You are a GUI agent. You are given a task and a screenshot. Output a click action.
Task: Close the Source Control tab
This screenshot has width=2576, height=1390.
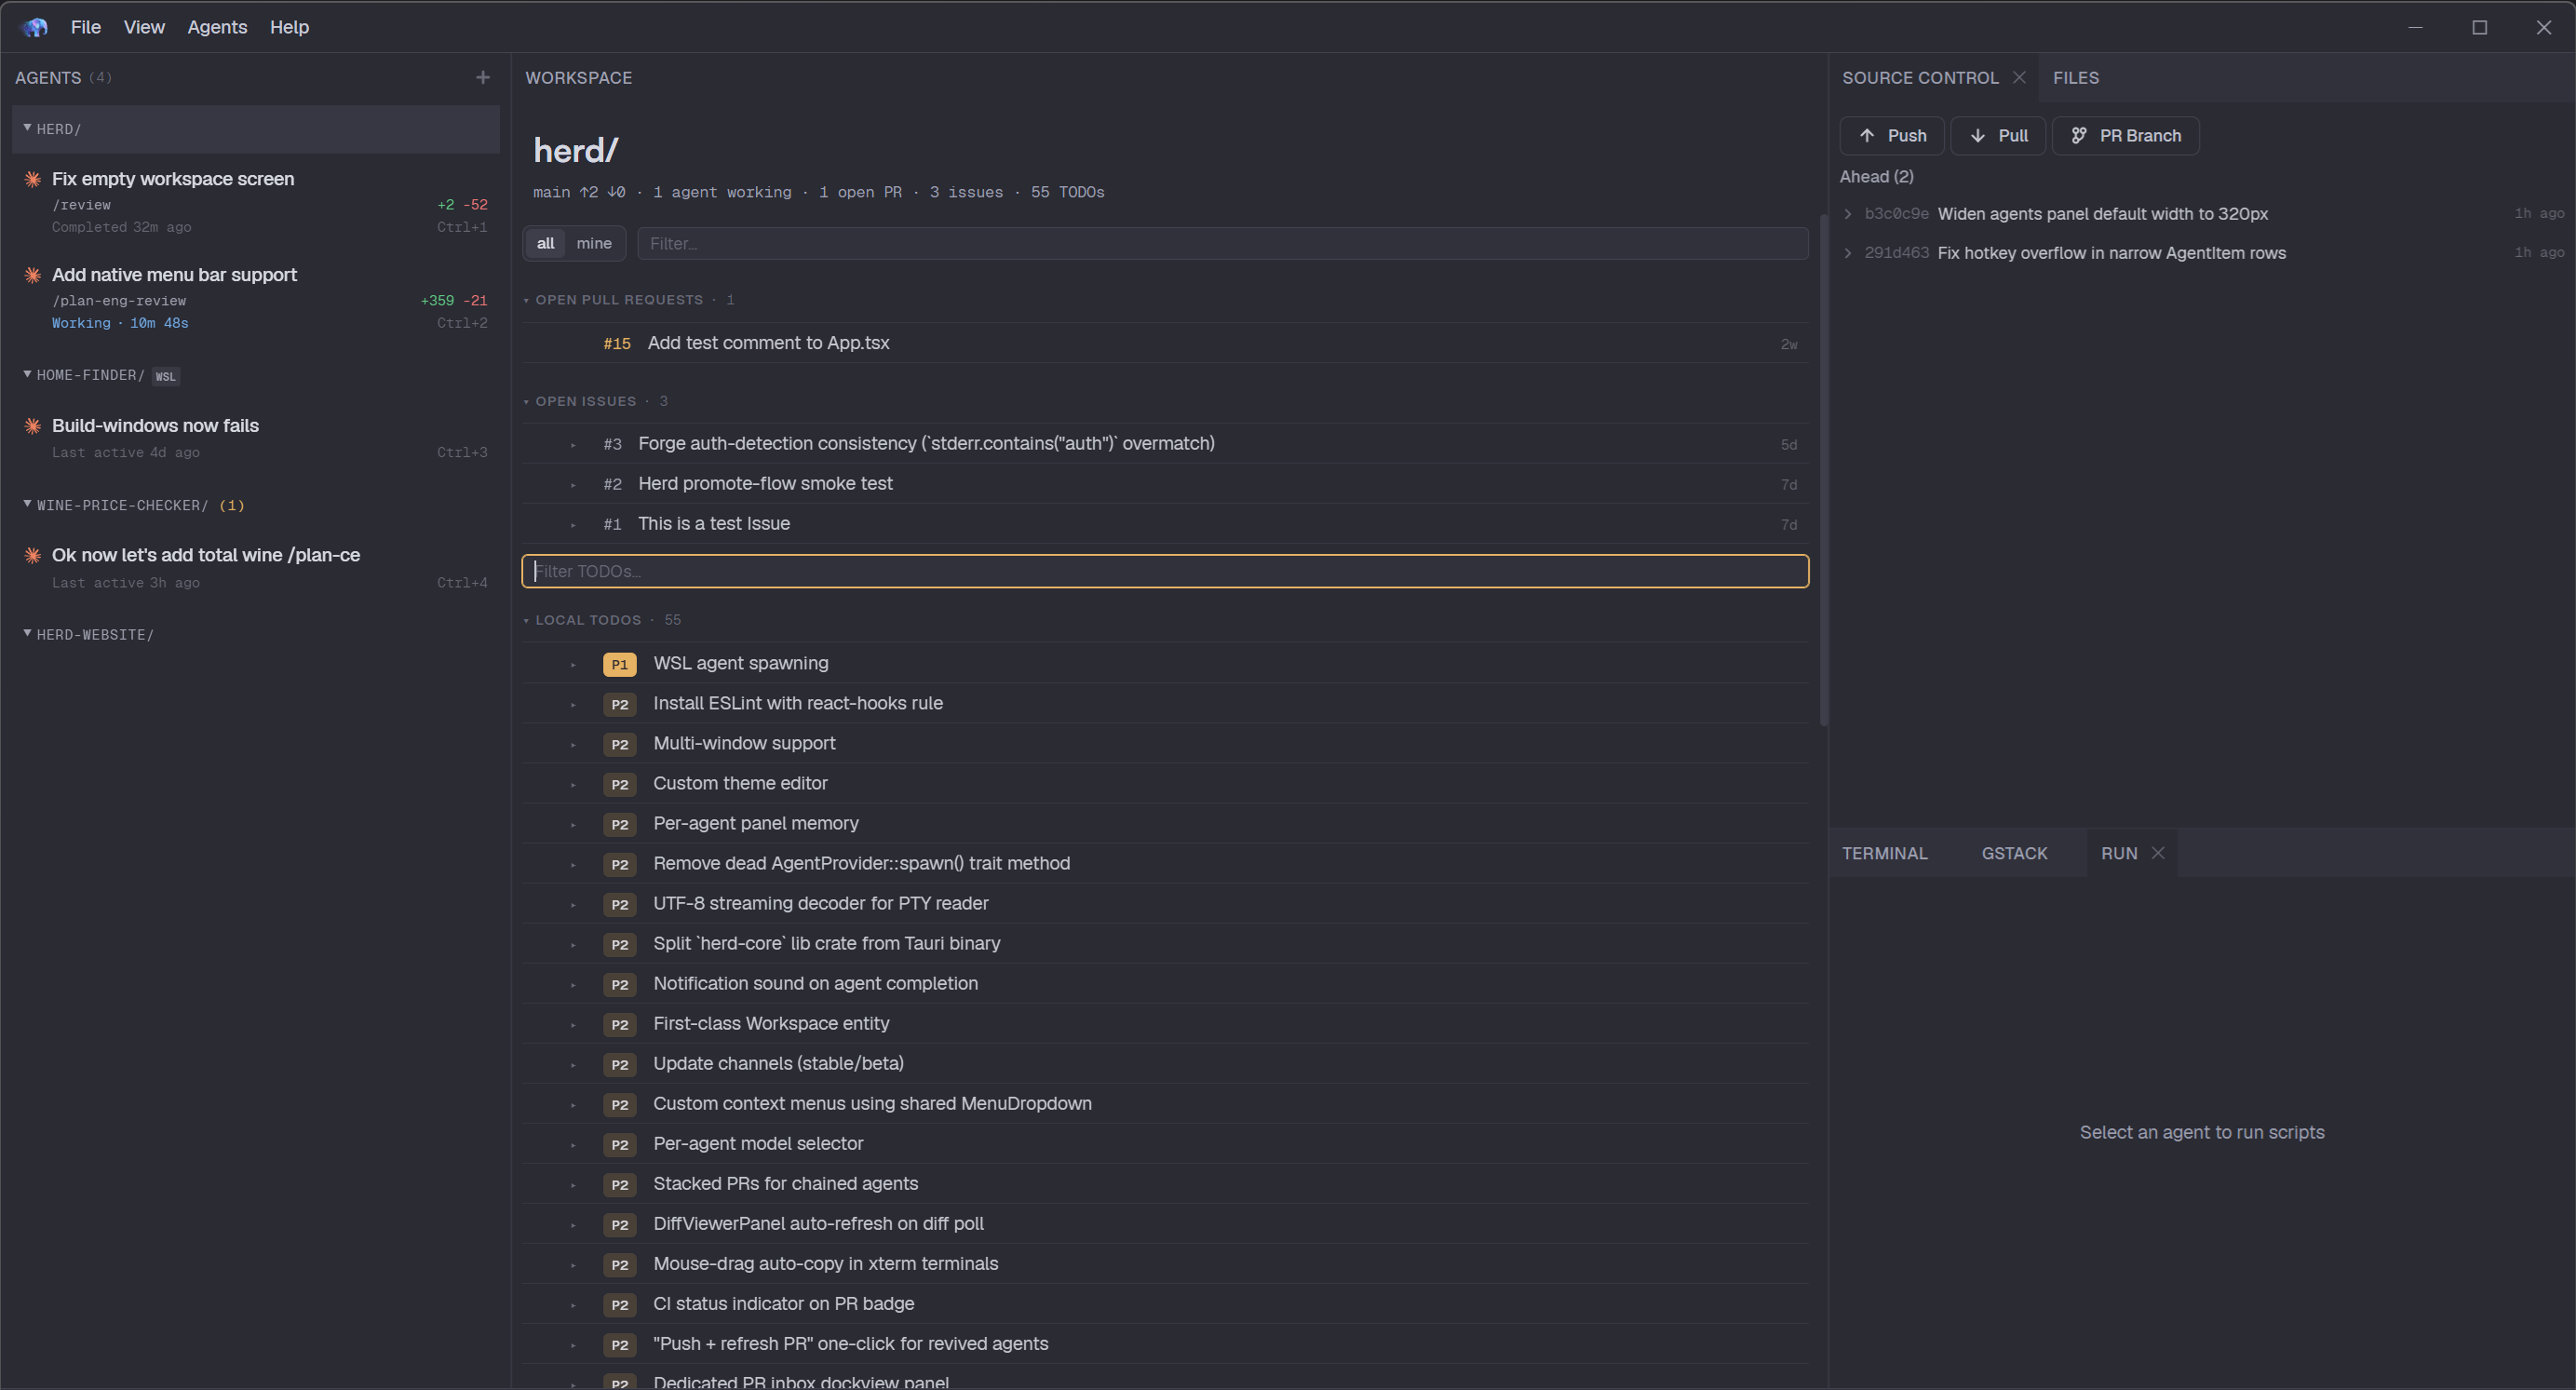click(2019, 77)
